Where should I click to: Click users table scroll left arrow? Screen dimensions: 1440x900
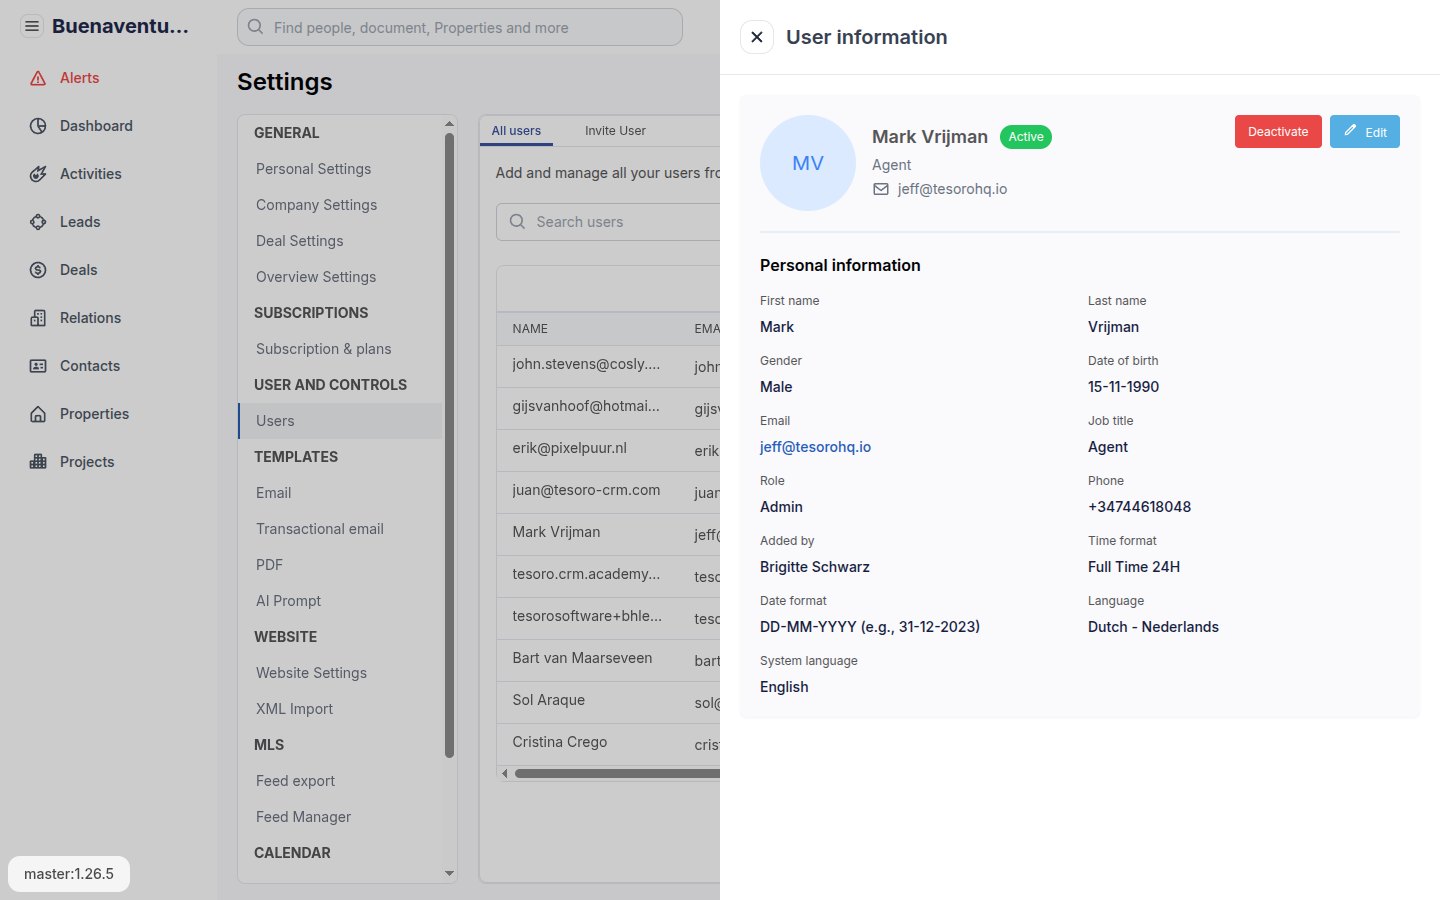point(505,773)
